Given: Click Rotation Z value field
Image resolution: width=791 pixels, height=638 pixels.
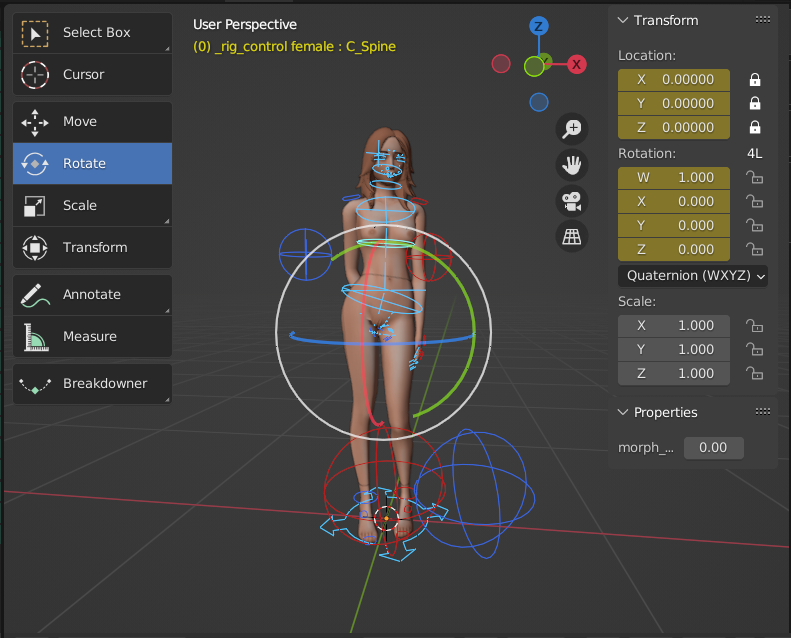Looking at the screenshot, I should pos(674,249).
